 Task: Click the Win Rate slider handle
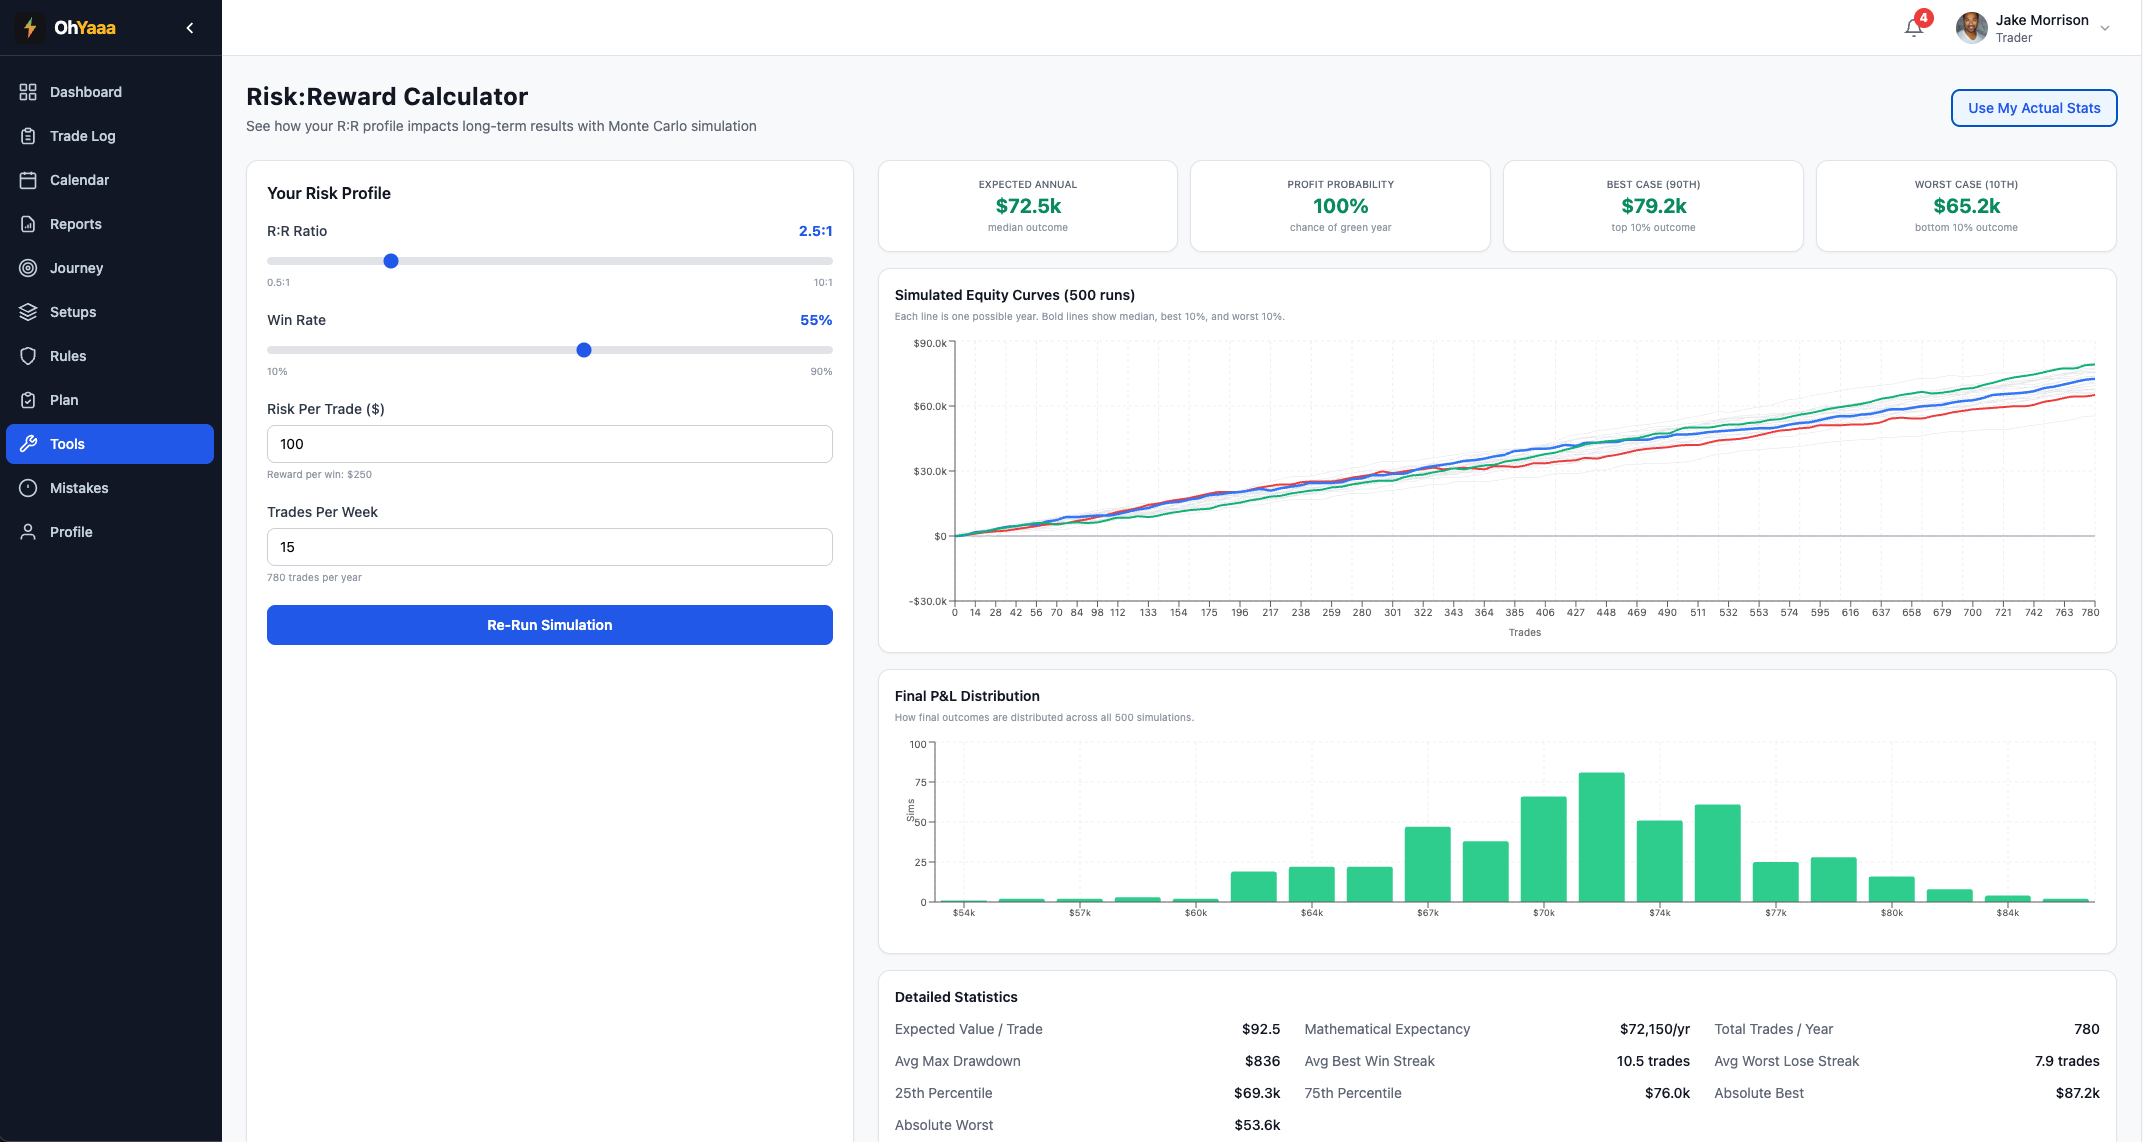pos(584,350)
